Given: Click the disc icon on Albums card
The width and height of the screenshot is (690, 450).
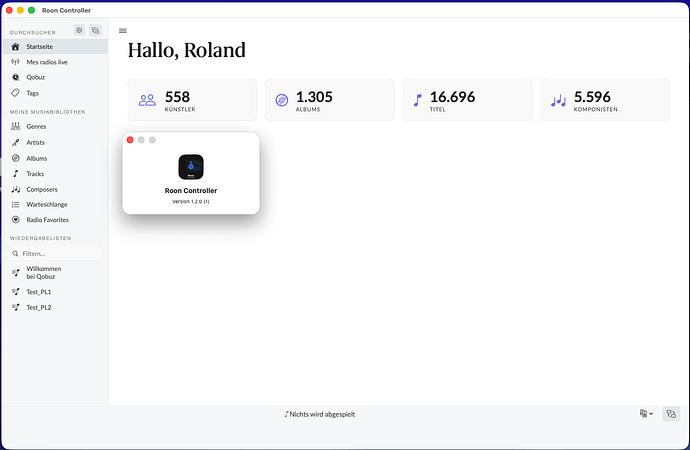Looking at the screenshot, I should [282, 100].
